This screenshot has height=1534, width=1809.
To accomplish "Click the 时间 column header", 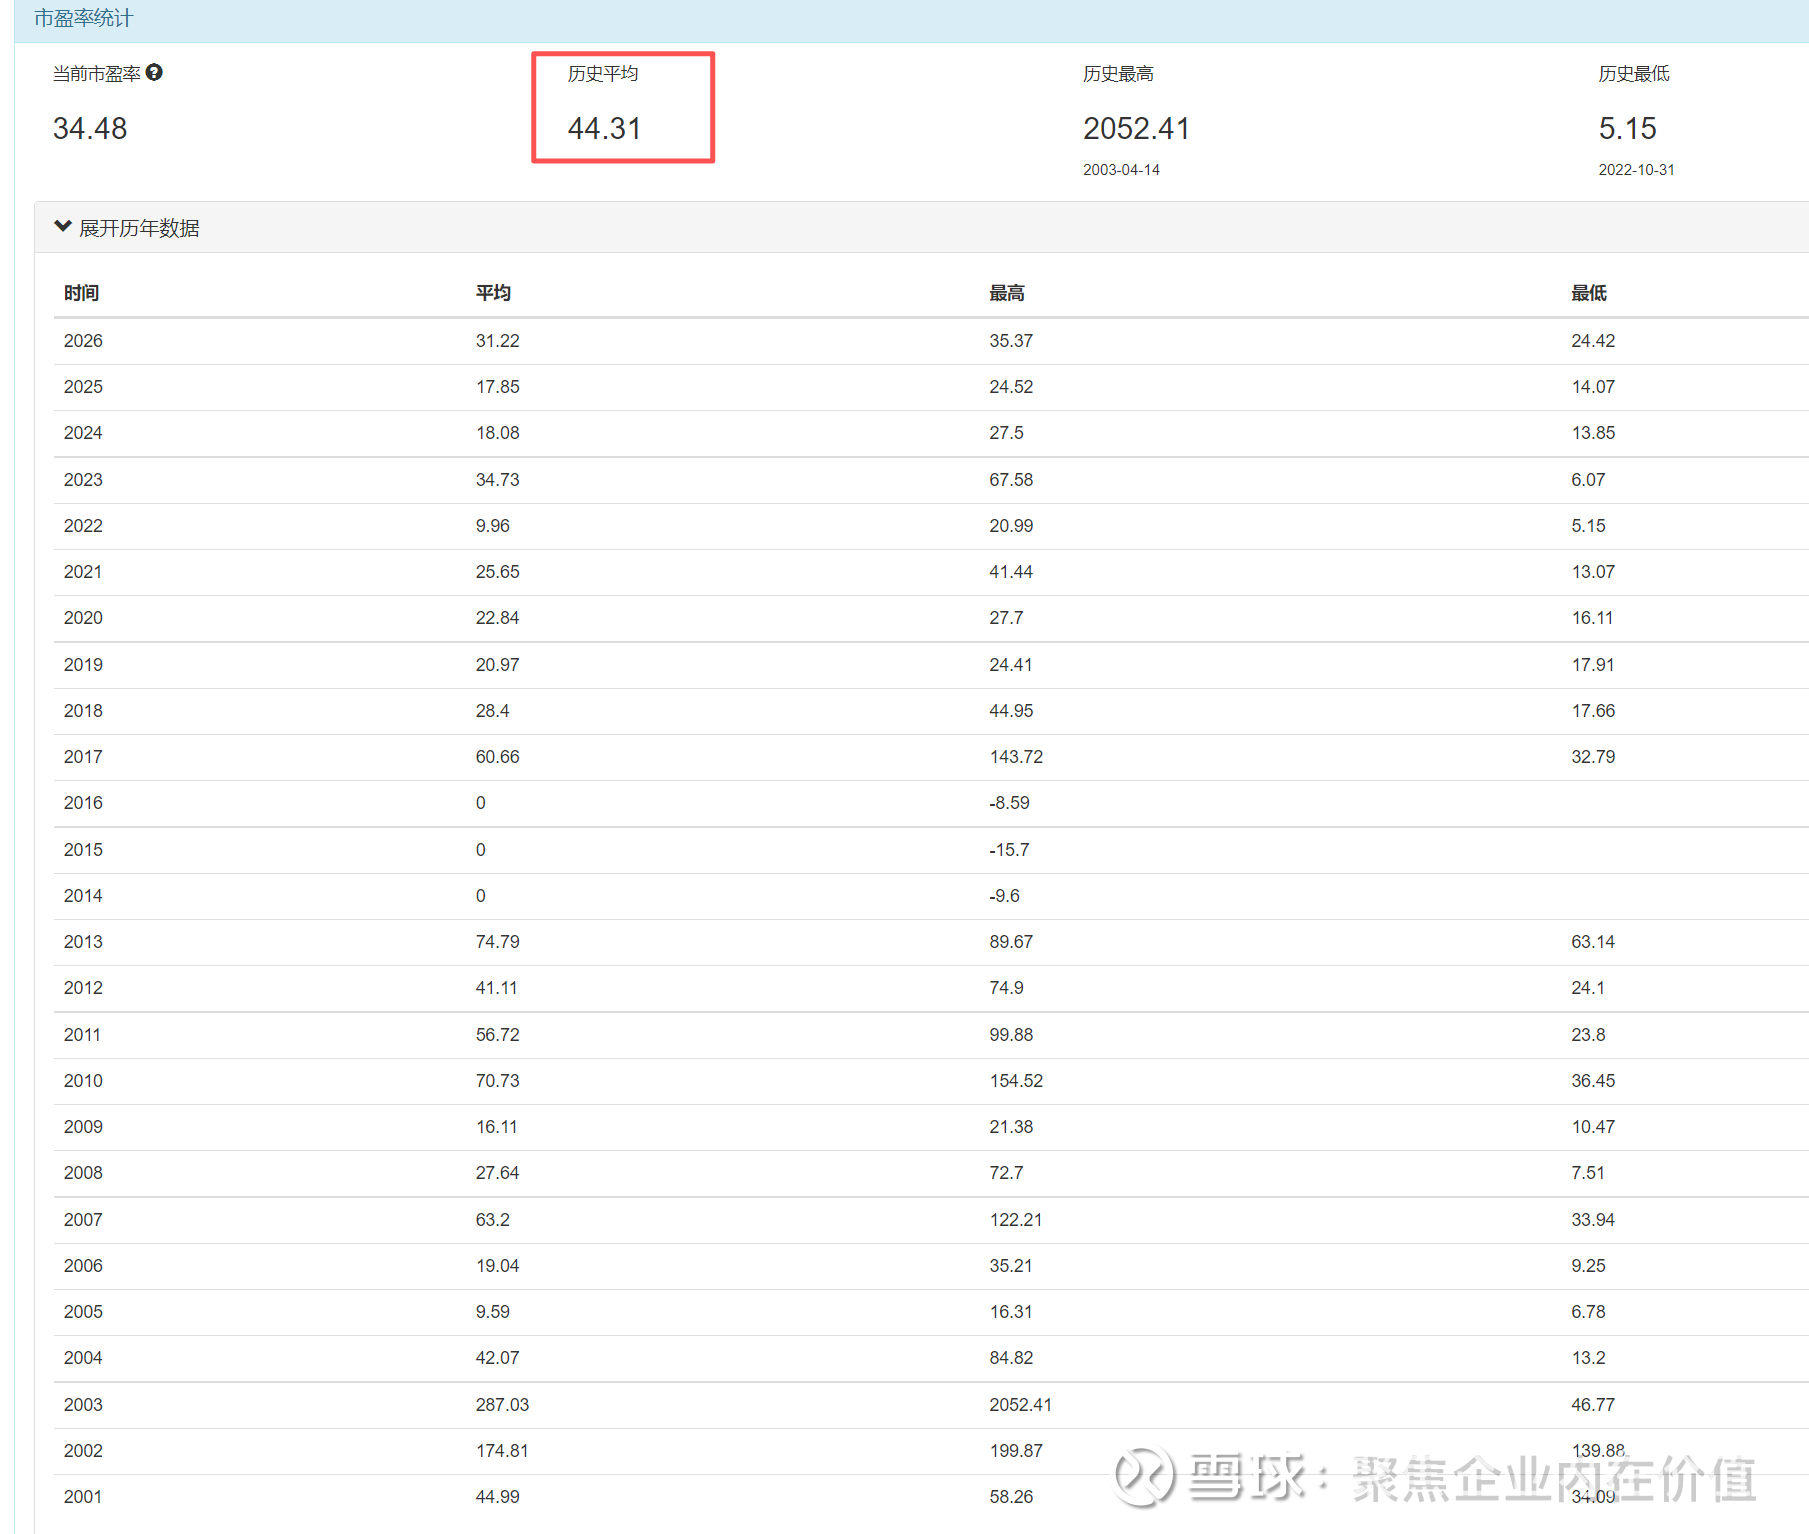I will tap(81, 293).
